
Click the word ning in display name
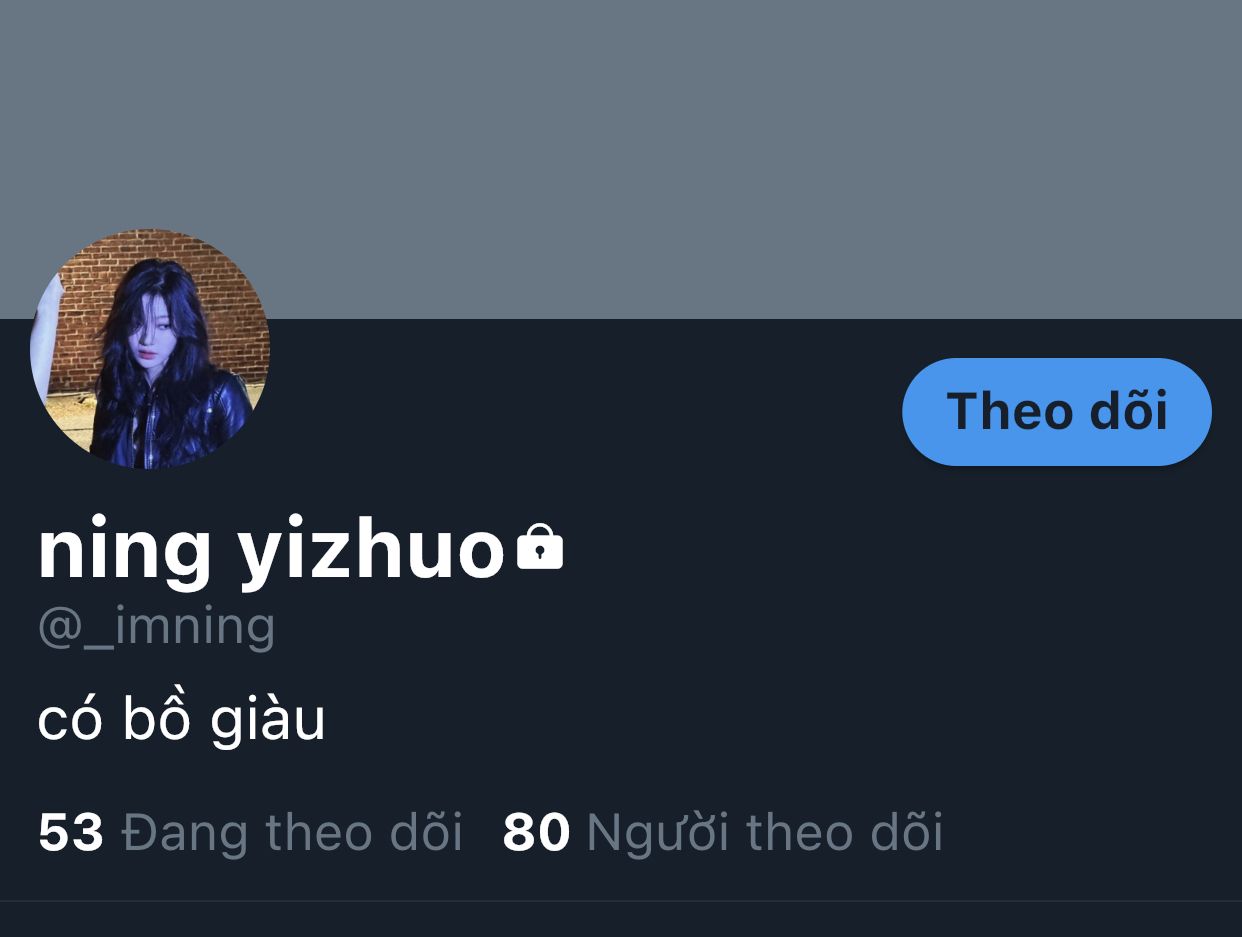point(125,553)
